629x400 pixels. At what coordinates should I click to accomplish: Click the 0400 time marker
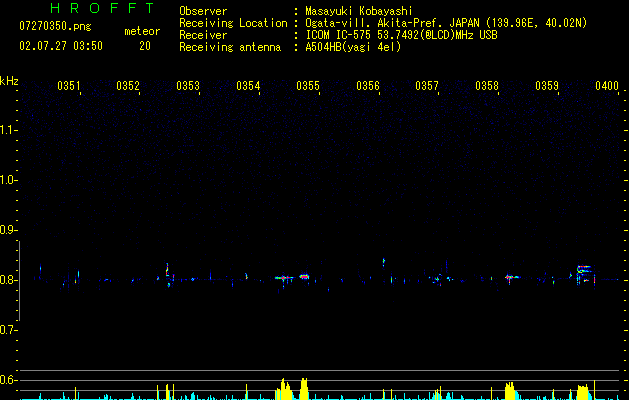pos(607,86)
